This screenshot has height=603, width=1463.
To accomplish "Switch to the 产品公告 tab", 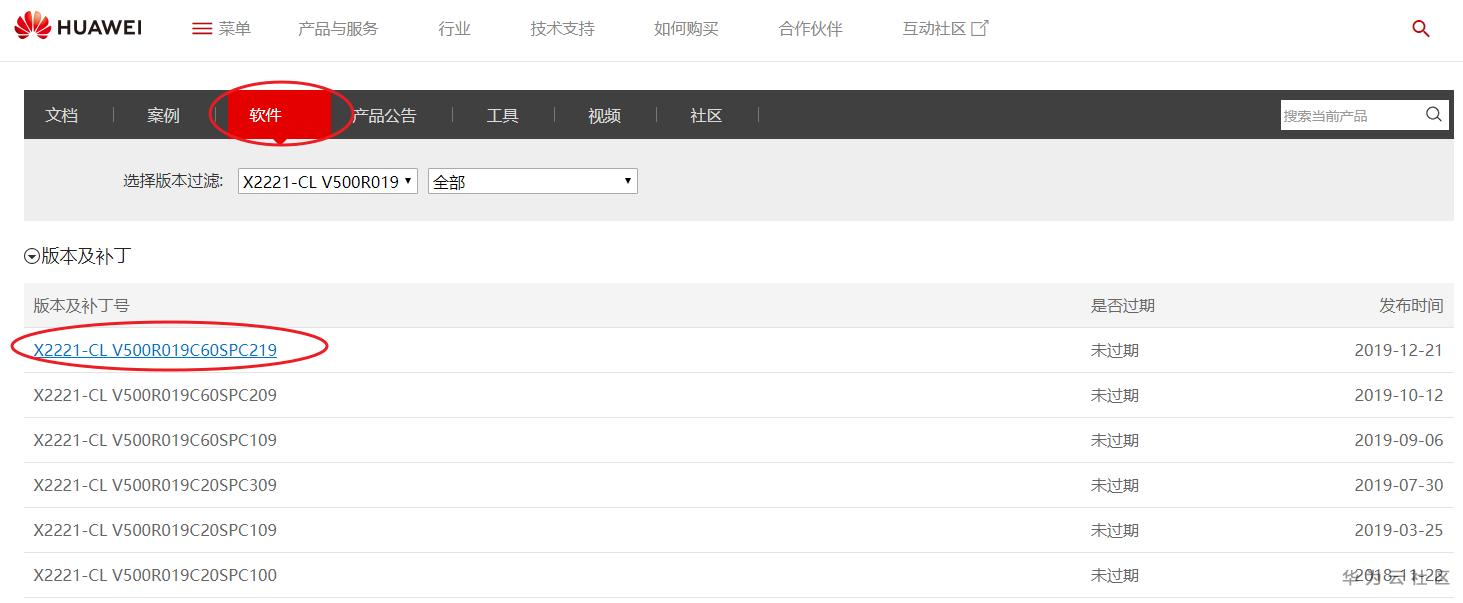I will pyautogui.click(x=384, y=115).
